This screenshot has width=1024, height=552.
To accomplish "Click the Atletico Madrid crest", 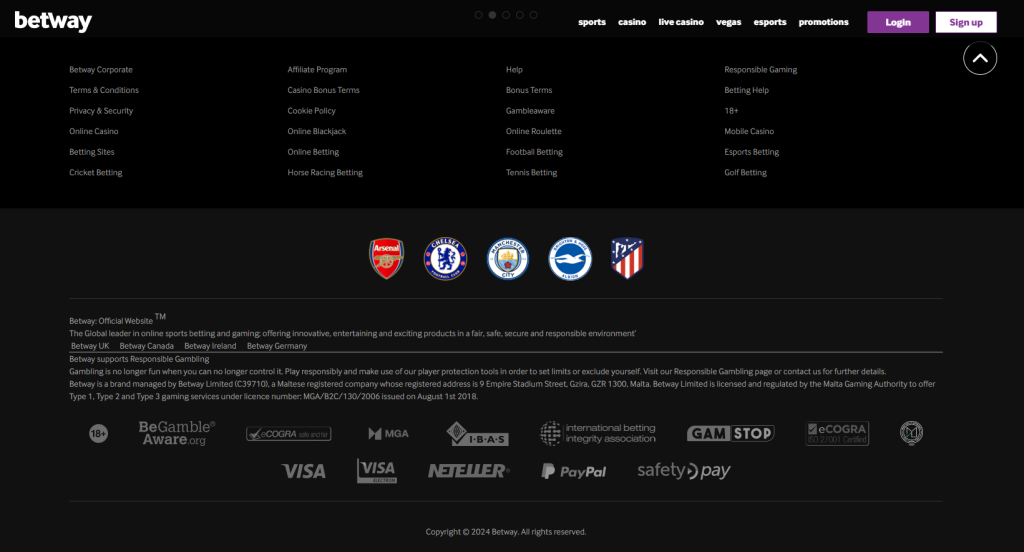I will point(627,259).
